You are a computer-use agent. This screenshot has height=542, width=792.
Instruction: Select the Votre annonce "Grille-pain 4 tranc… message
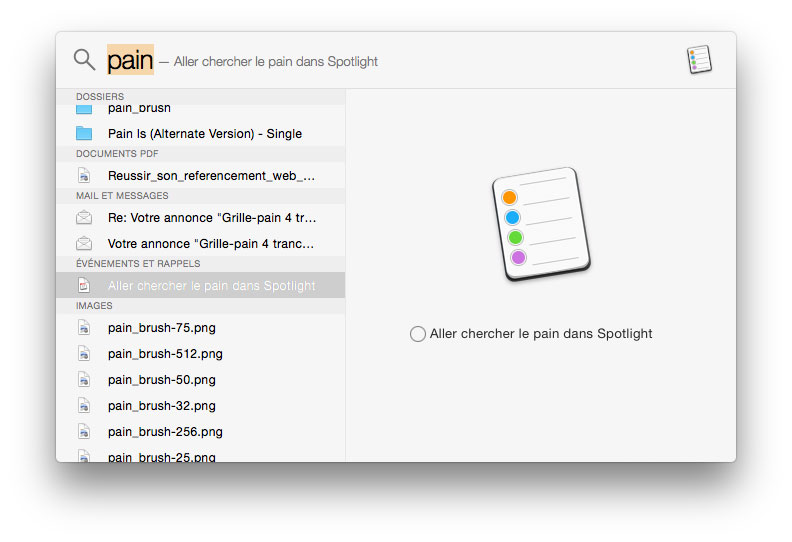[x=201, y=243]
